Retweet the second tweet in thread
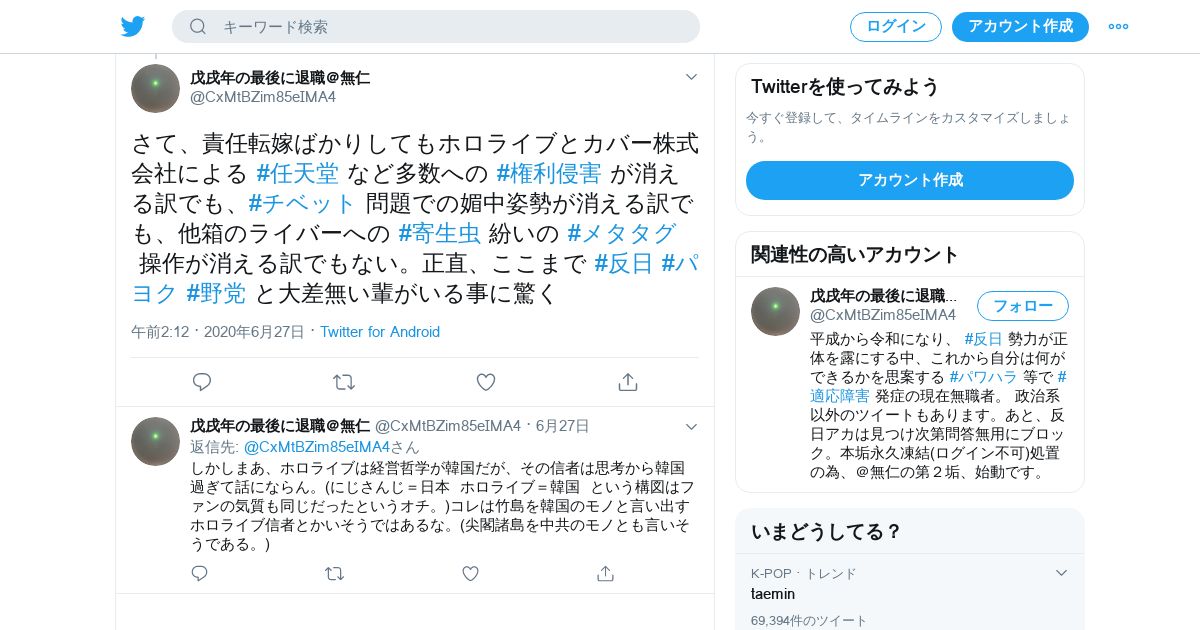The width and height of the screenshot is (1200, 630). (x=335, y=573)
